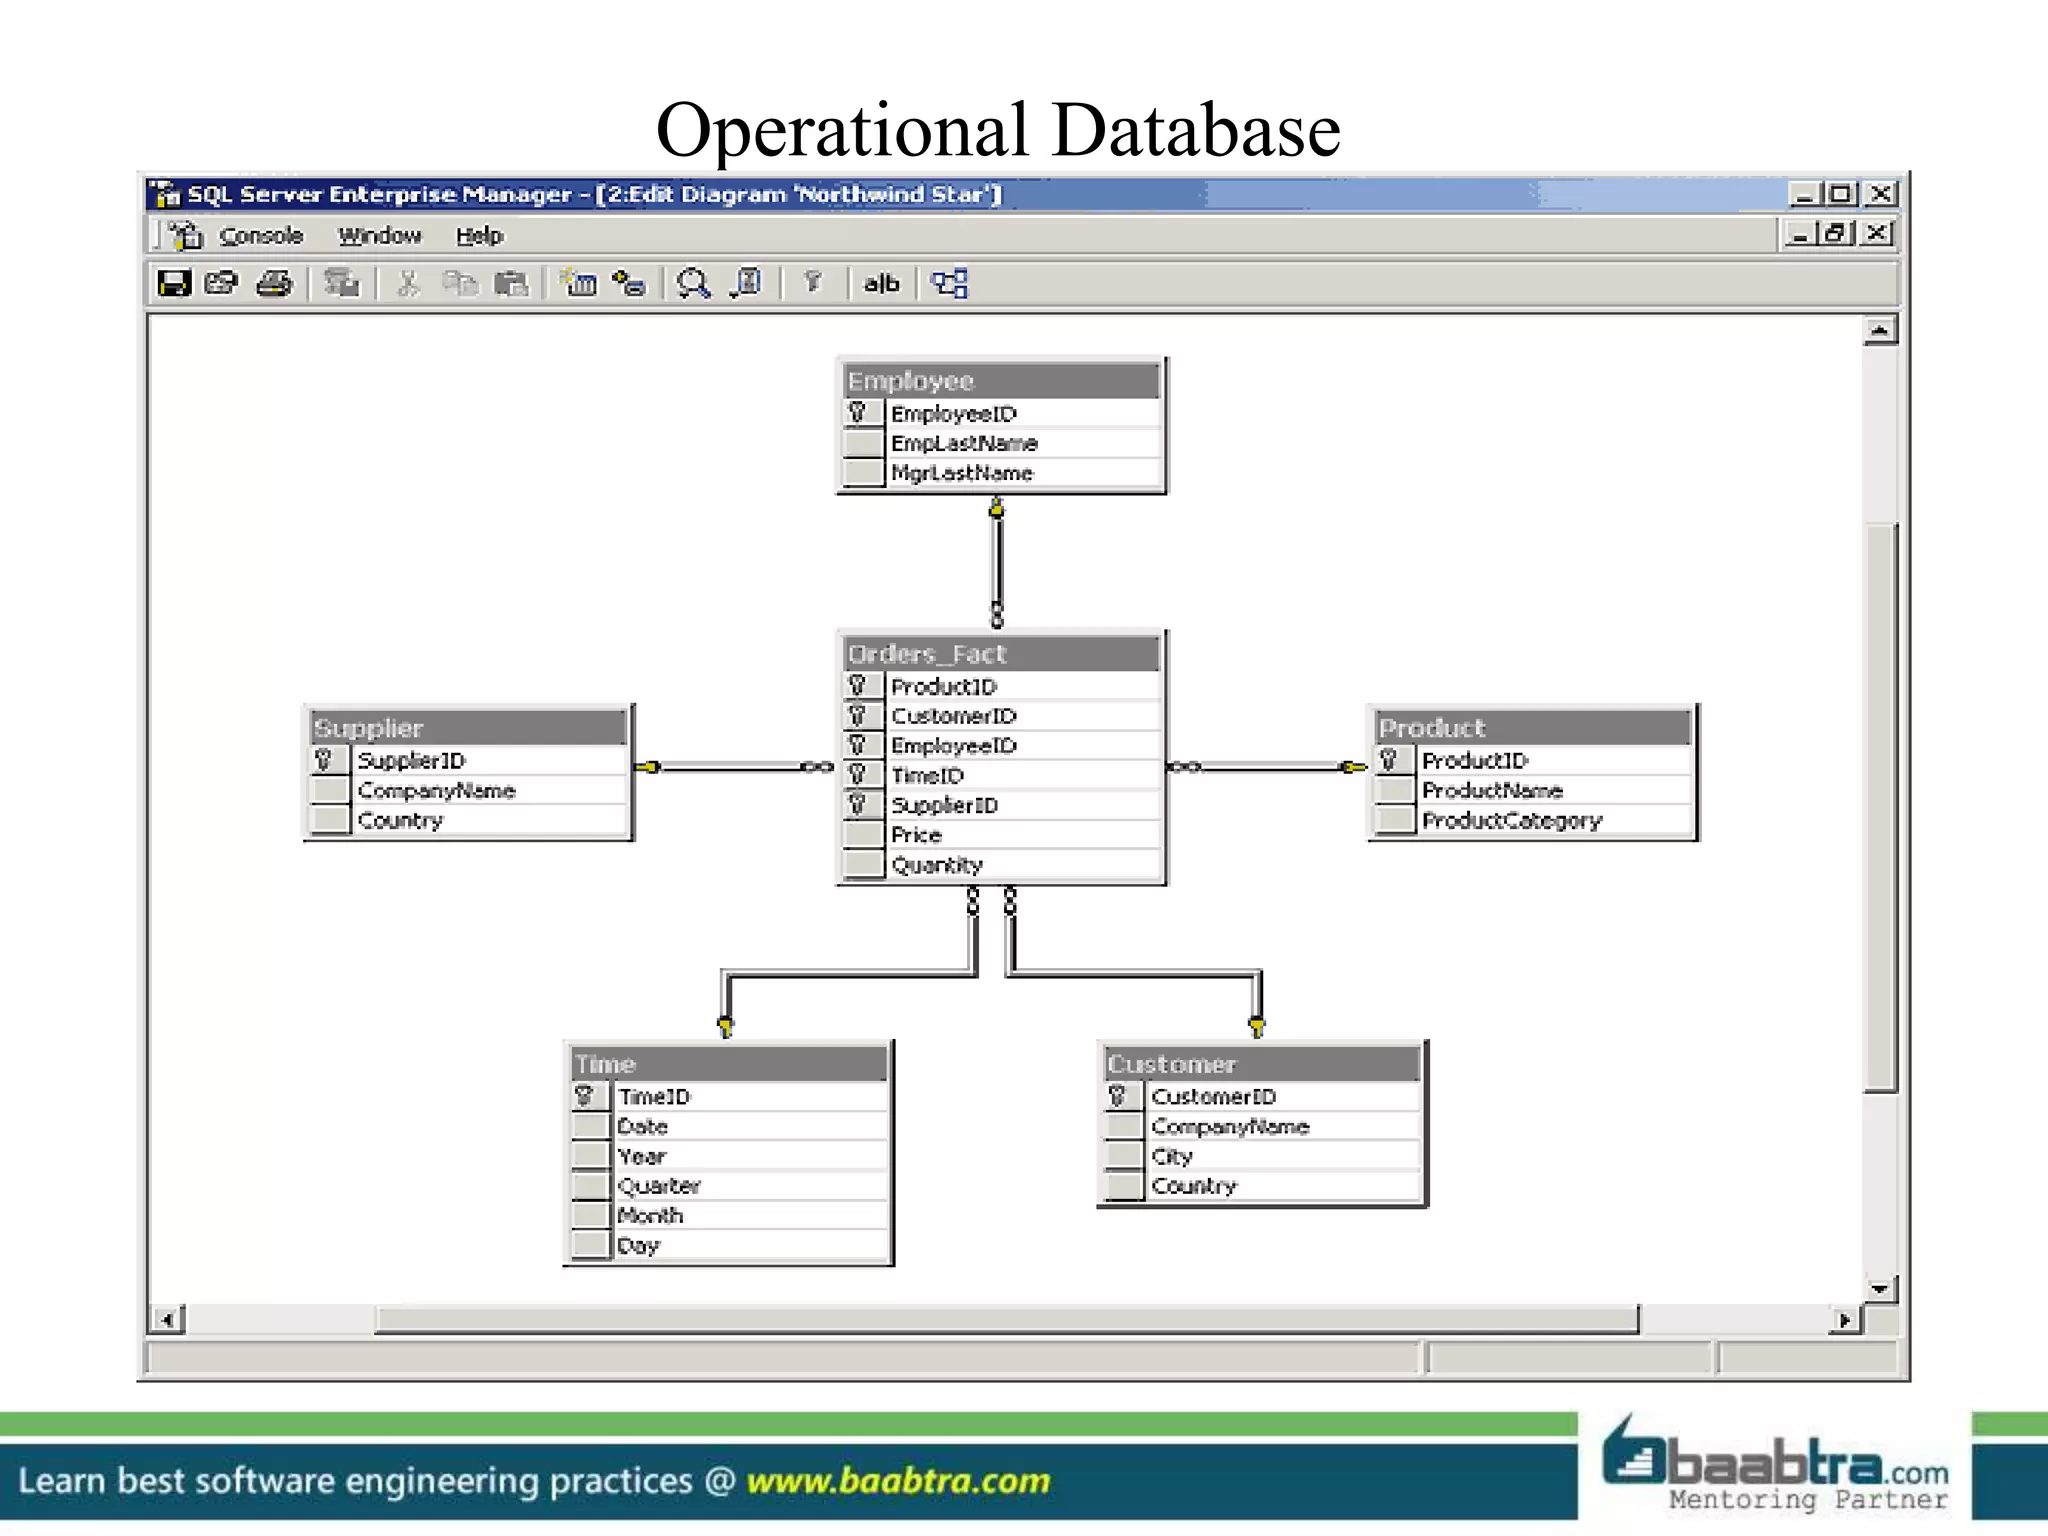This screenshot has width=2048, height=1536.
Task: Restore the inner diagram window
Action: (x=1835, y=234)
